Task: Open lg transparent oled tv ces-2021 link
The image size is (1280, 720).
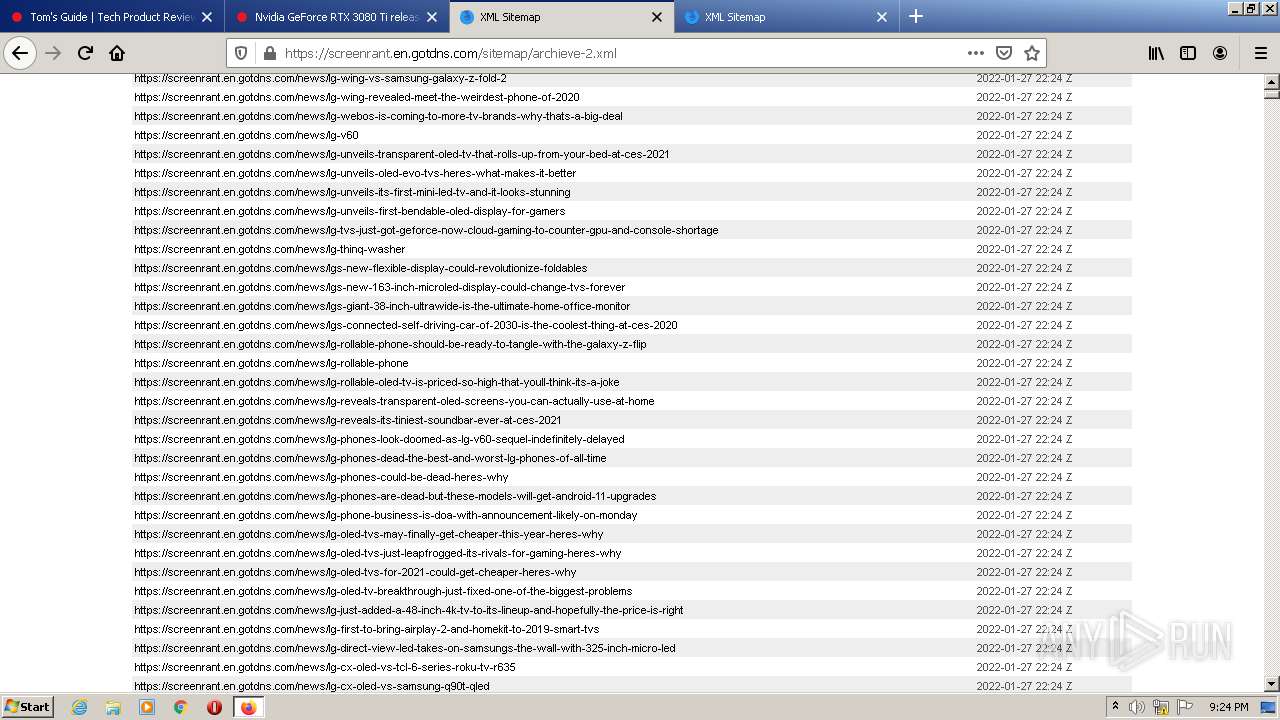Action: click(402, 154)
